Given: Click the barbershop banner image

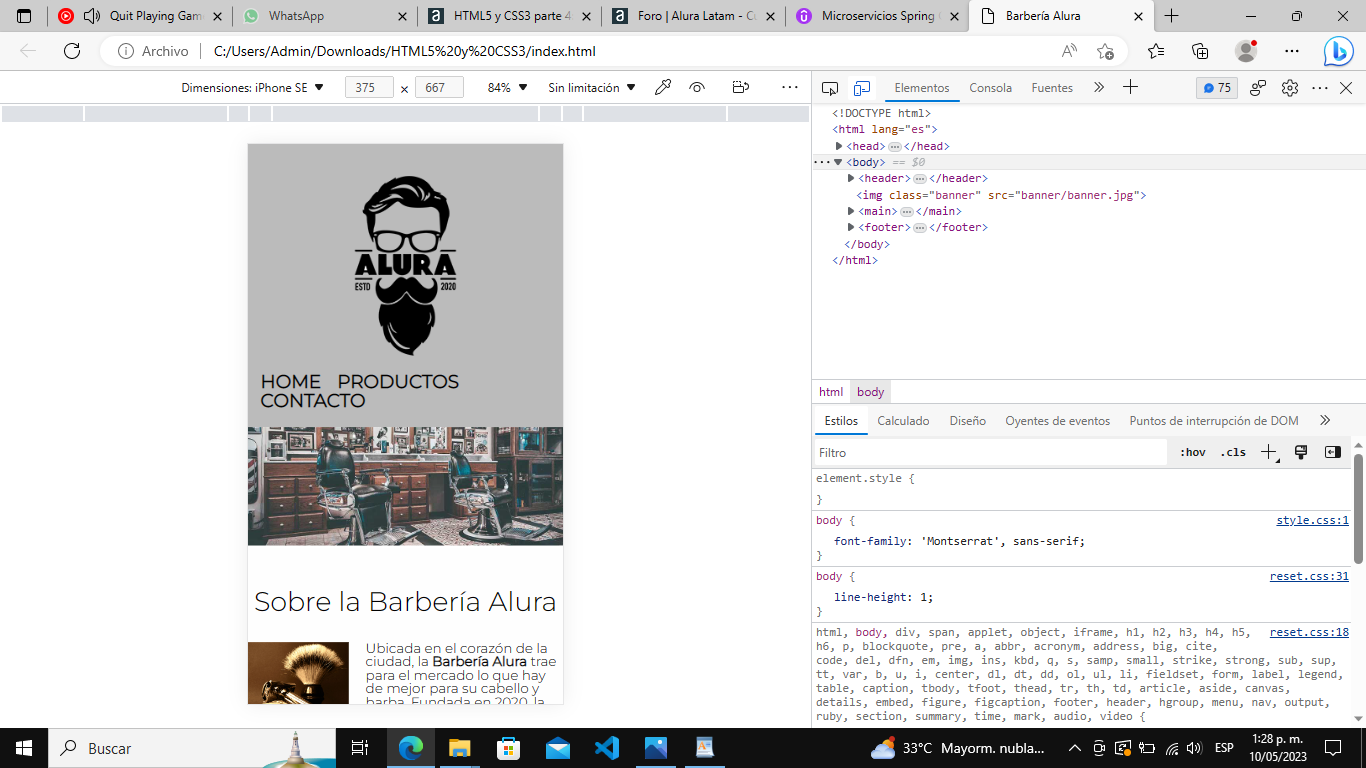Looking at the screenshot, I should [x=405, y=486].
